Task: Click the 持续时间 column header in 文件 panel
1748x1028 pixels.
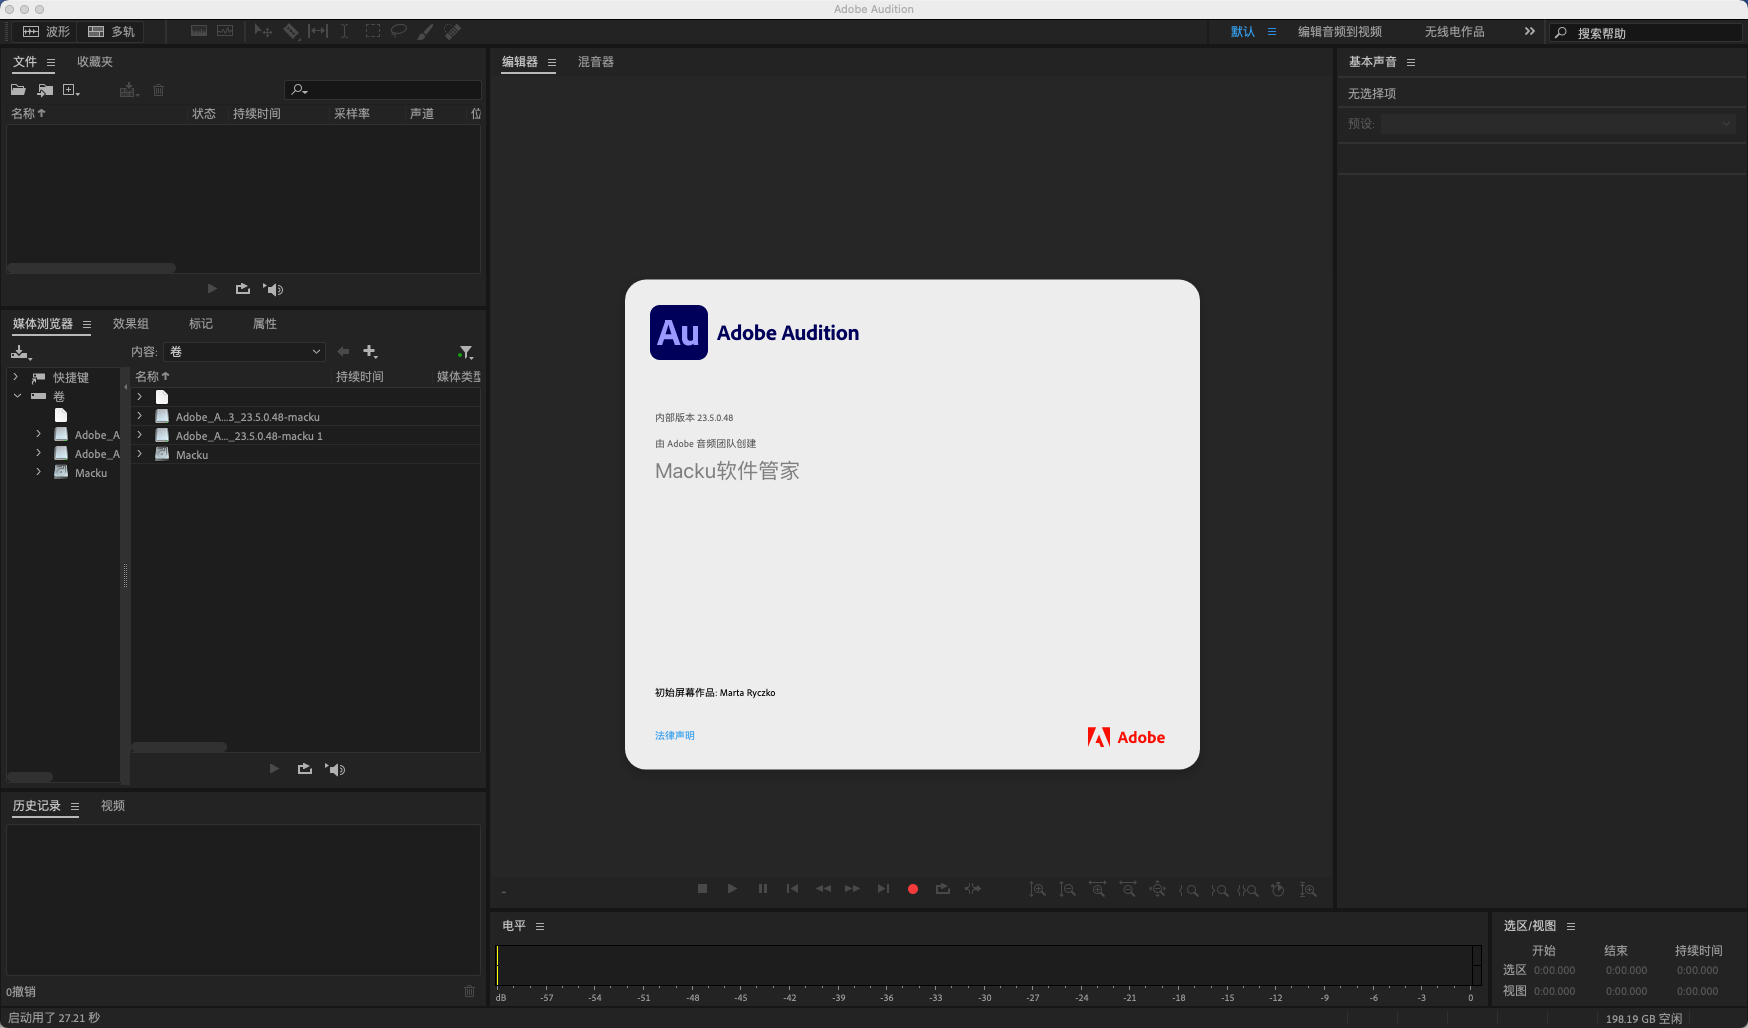Action: click(257, 114)
